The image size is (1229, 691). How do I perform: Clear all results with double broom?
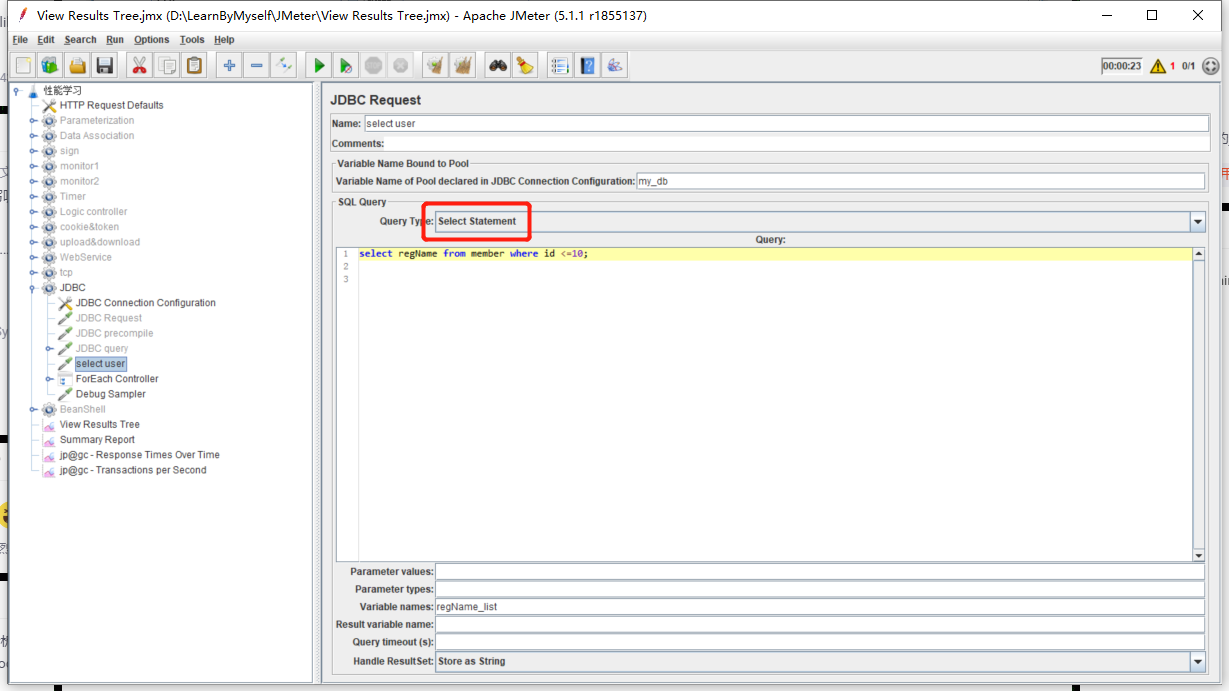click(x=462, y=66)
